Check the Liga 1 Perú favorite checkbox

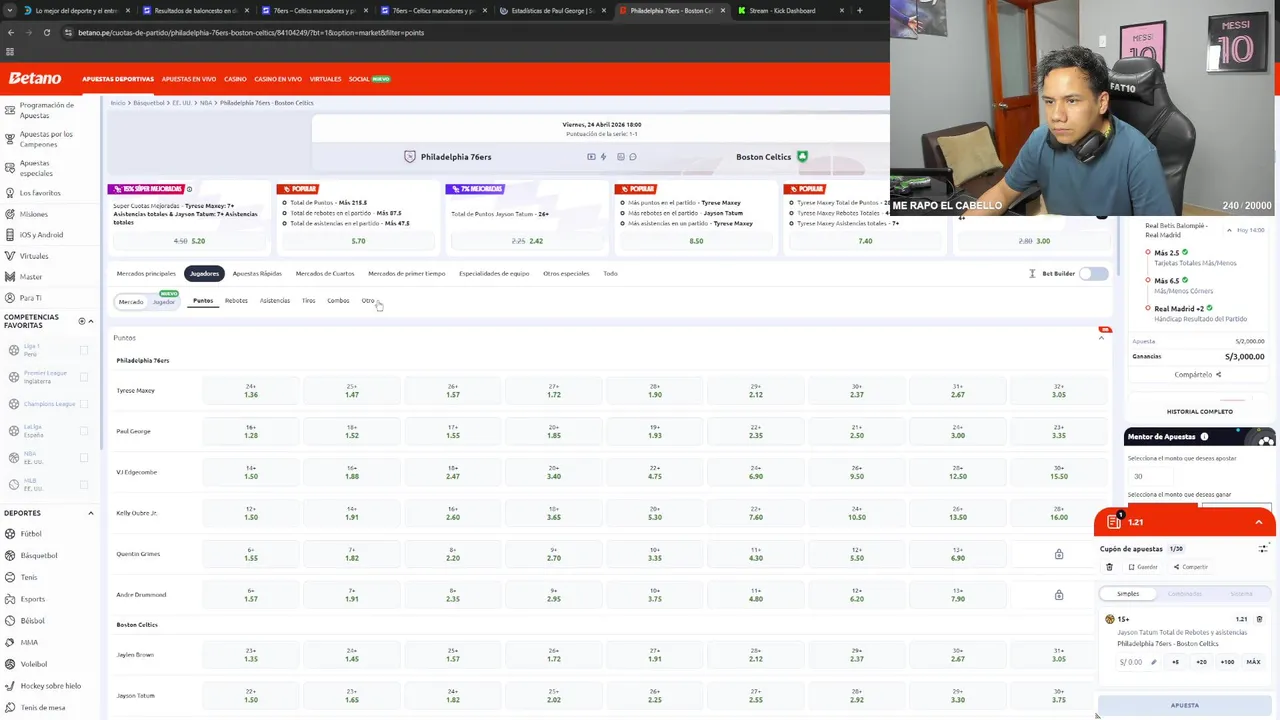(x=84, y=350)
